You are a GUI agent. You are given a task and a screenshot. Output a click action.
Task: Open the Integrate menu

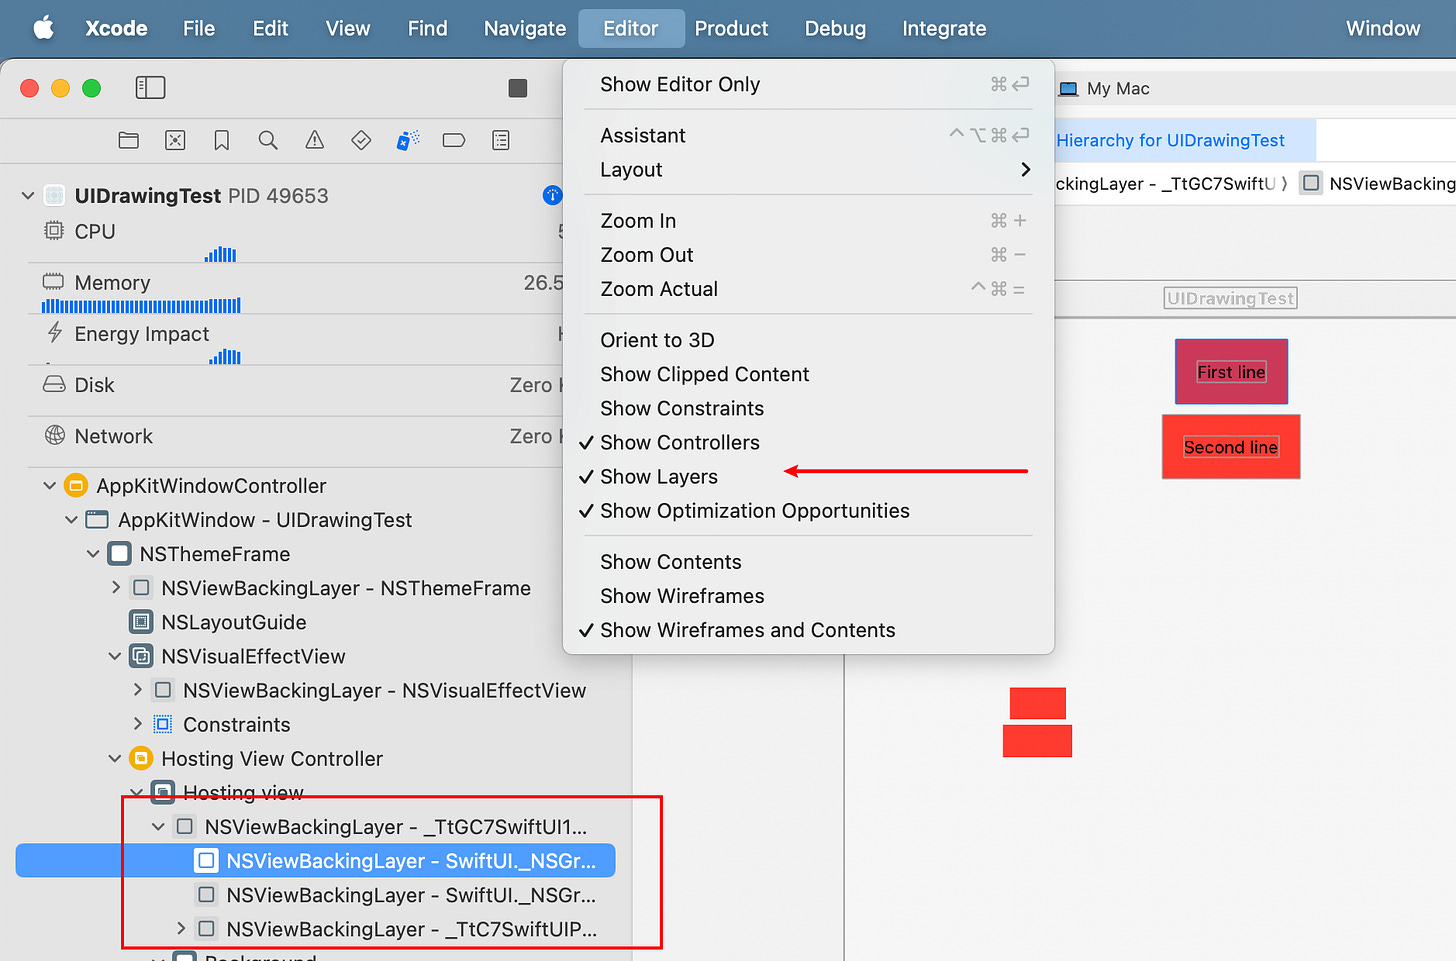tap(944, 28)
